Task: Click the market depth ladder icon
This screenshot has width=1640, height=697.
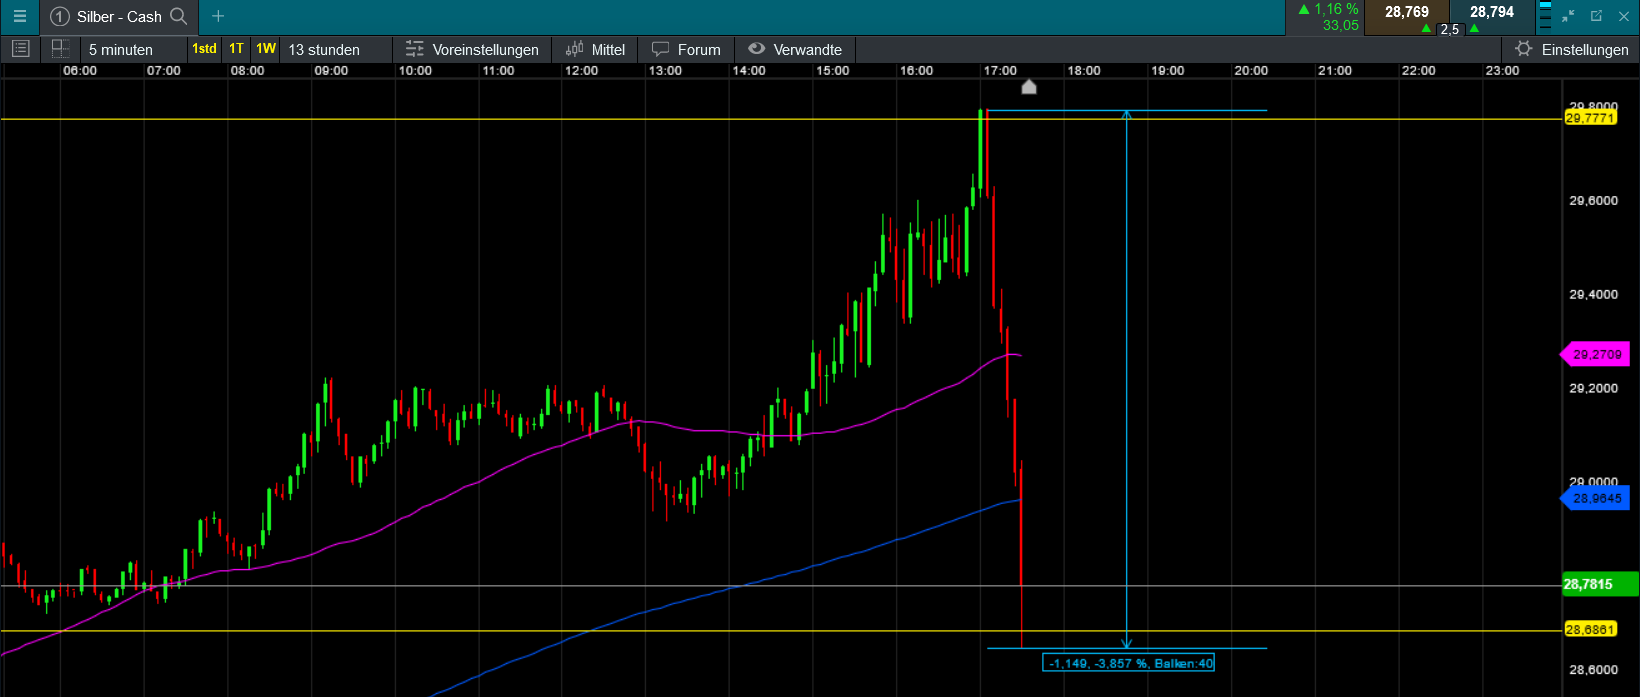Action: [1545, 16]
